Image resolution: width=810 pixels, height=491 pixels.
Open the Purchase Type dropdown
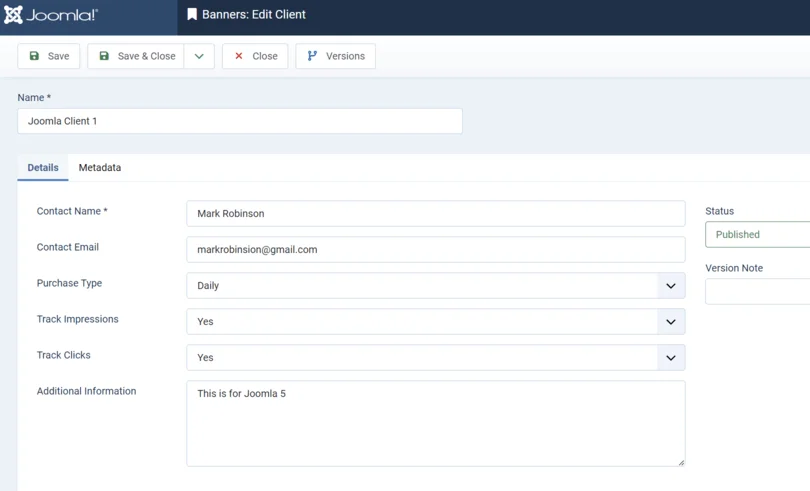[x=436, y=285]
